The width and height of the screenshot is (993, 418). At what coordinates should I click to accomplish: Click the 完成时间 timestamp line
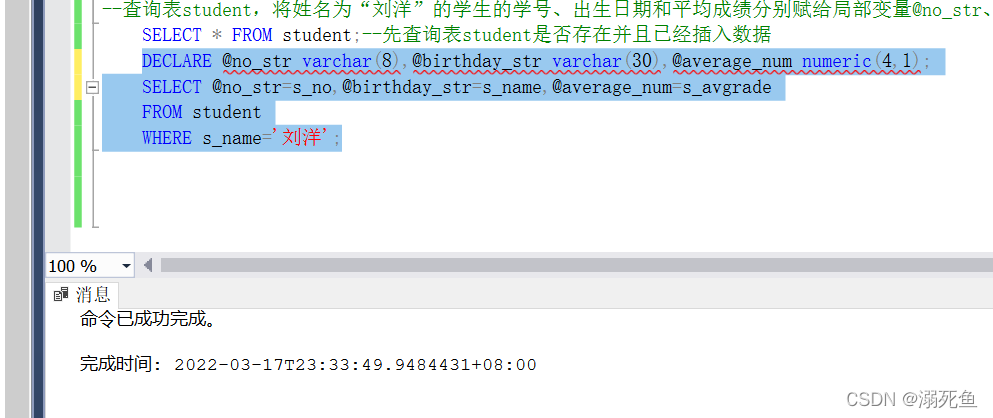[x=308, y=364]
